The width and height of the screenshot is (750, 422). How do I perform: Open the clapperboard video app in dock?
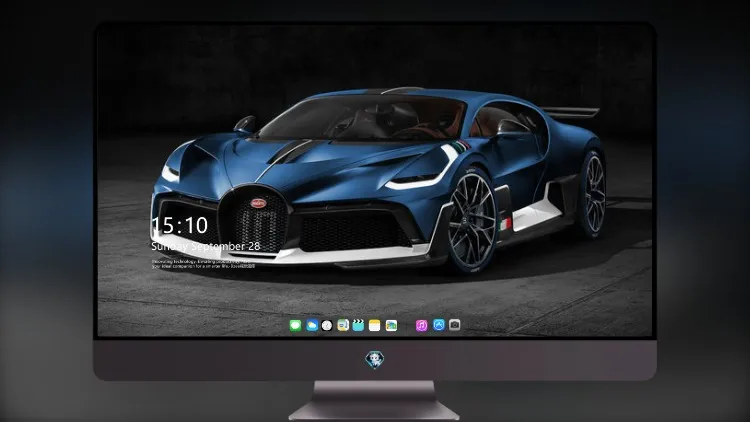pos(358,325)
